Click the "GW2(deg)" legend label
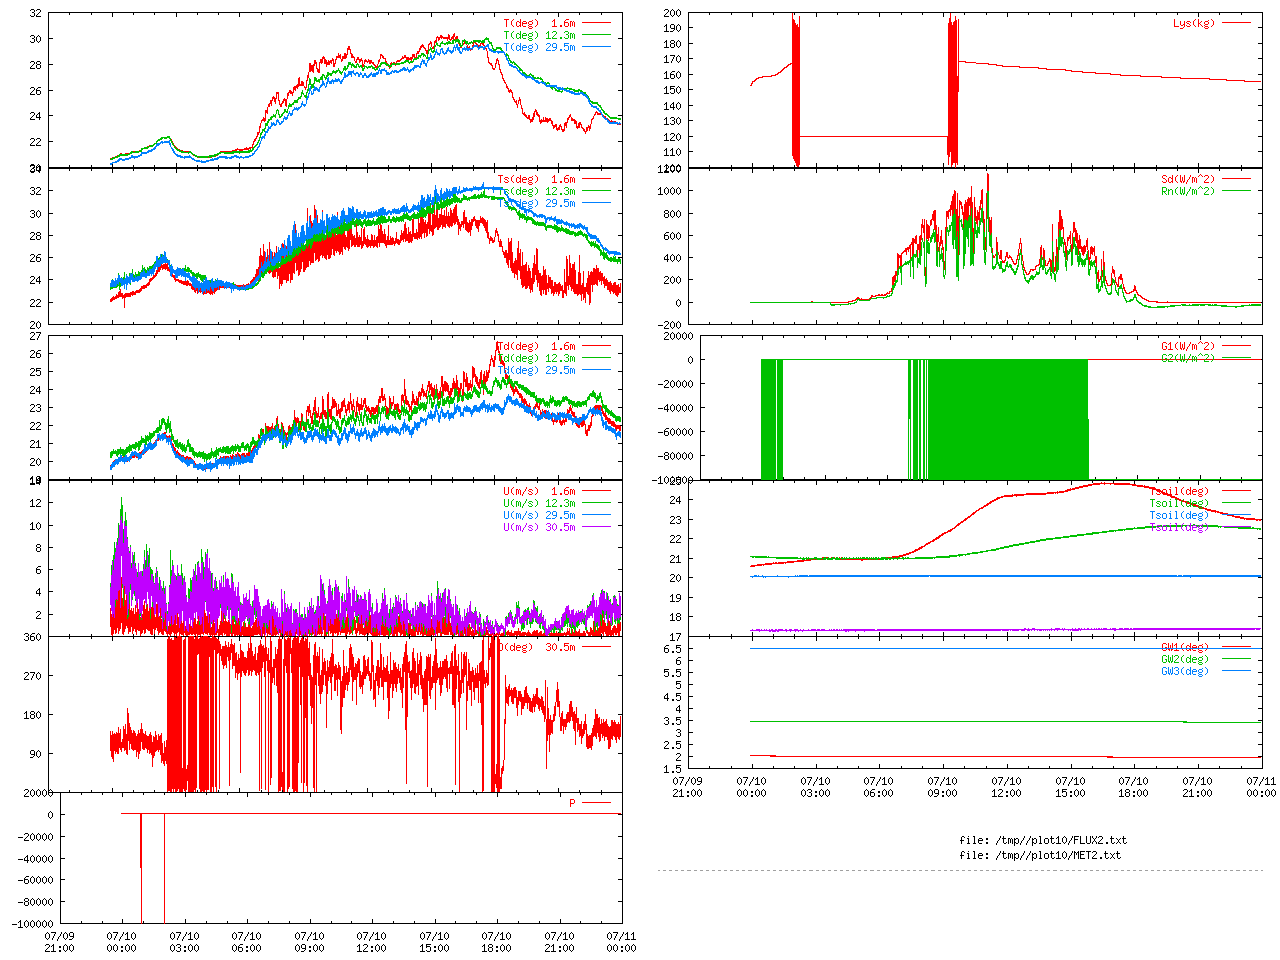1280x960 pixels. click(1185, 659)
